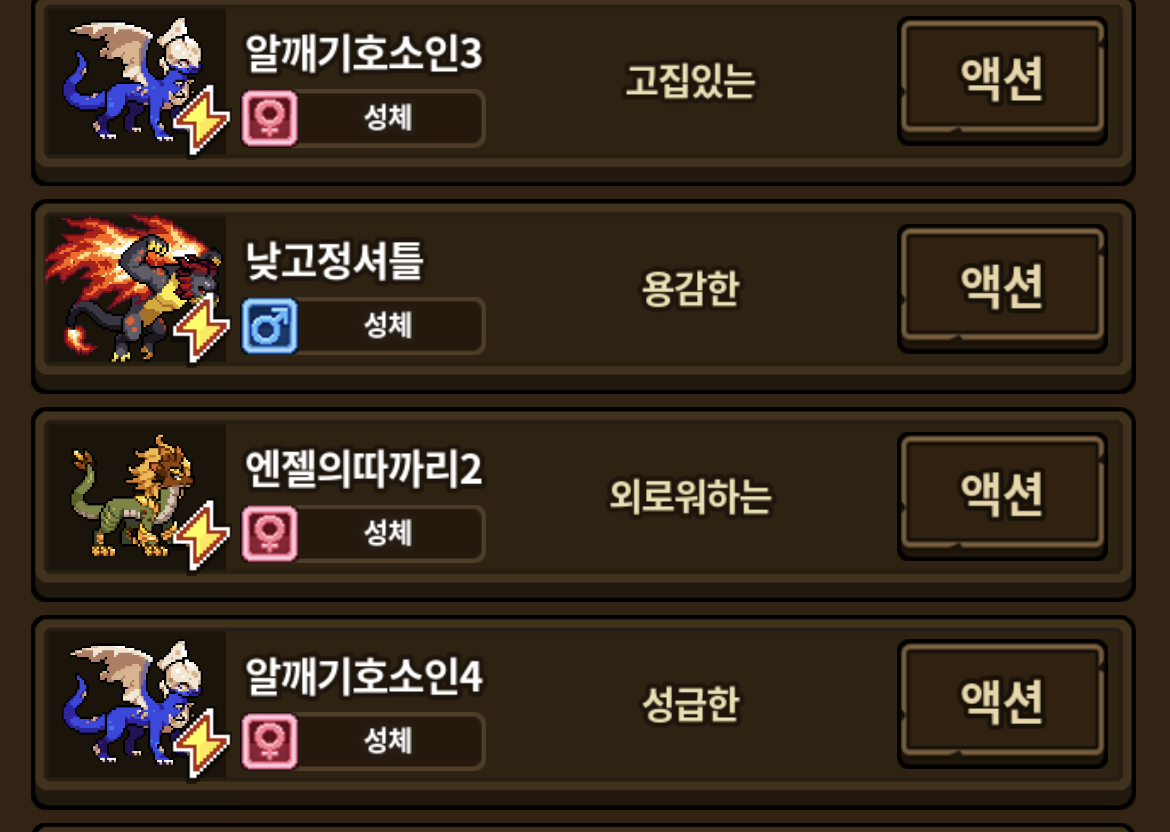Image resolution: width=1170 pixels, height=832 pixels.
Task: Click the 성급한 personality label
Action: point(690,704)
